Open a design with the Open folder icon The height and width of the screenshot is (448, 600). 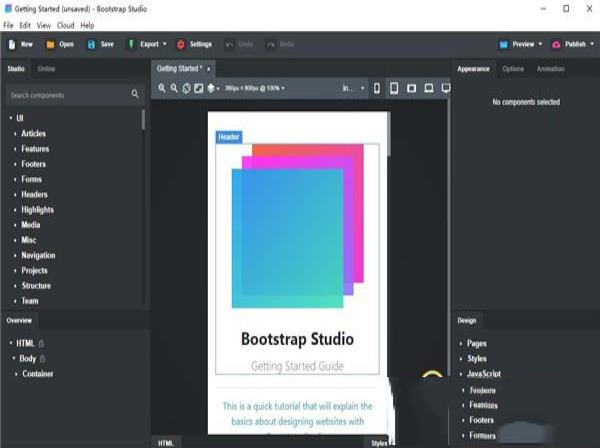50,44
